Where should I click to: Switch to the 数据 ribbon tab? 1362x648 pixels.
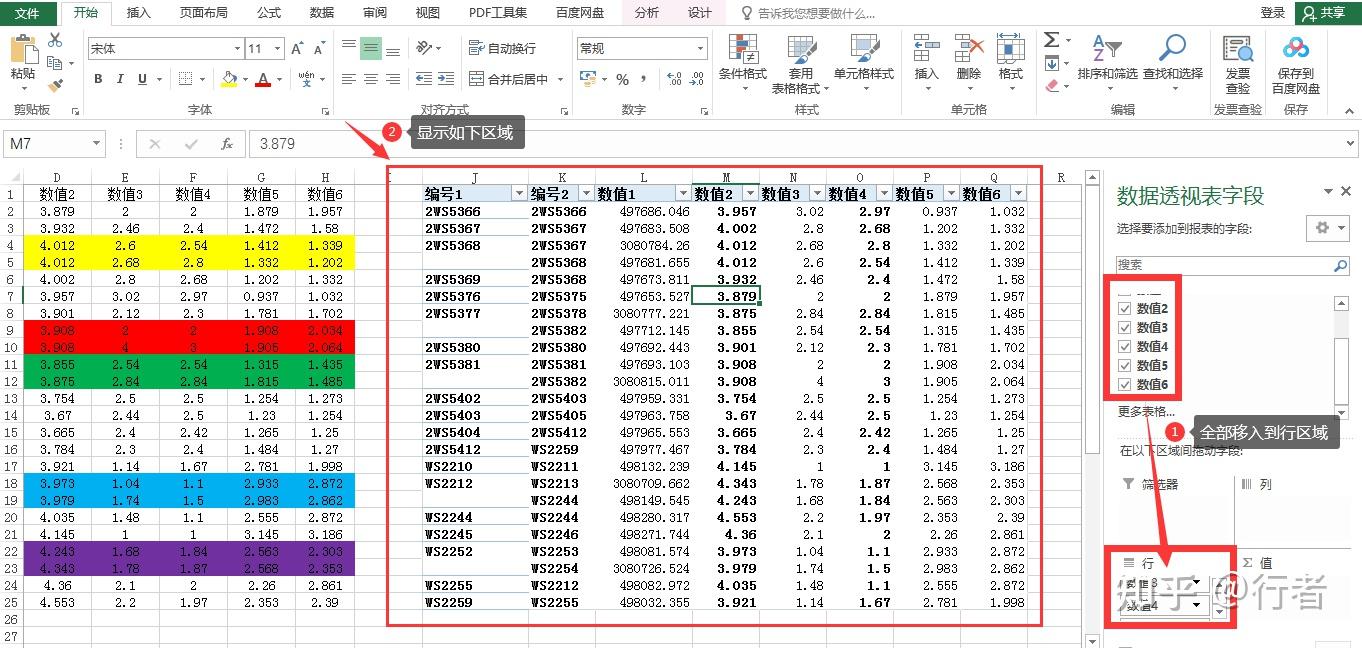pos(319,13)
